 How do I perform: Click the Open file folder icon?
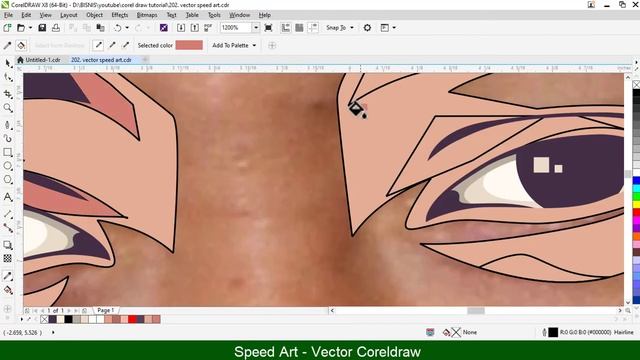tap(21, 28)
